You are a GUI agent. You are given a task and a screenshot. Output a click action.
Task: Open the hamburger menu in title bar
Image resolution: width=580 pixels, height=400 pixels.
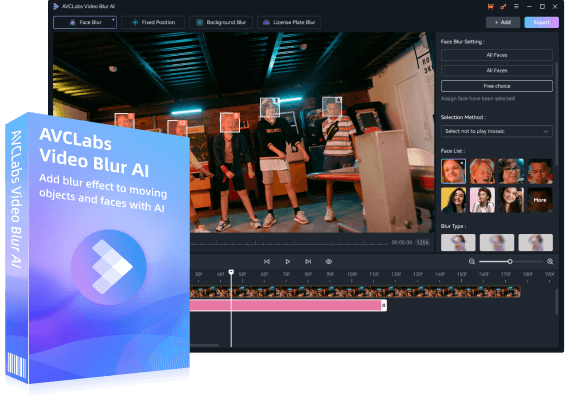coord(516,6)
